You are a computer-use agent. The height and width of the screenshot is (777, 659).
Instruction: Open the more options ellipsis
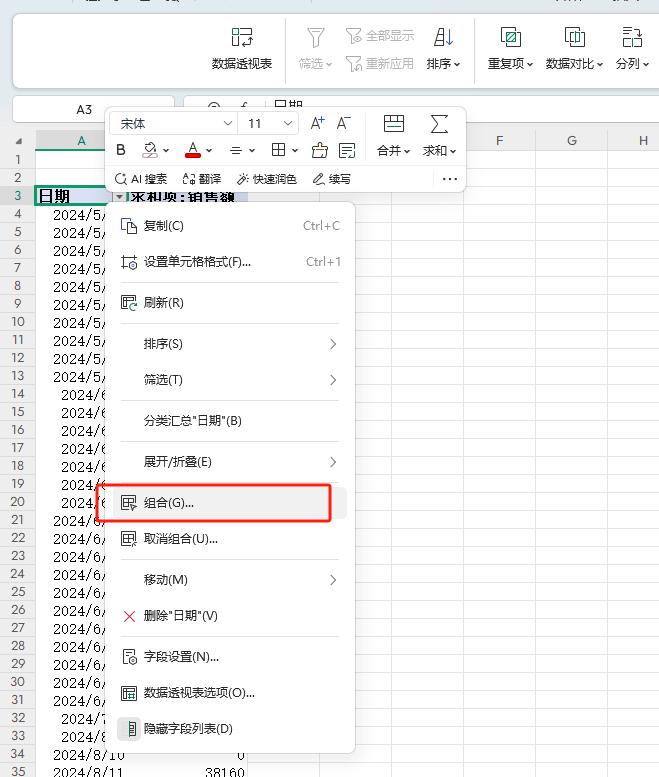pyautogui.click(x=449, y=179)
